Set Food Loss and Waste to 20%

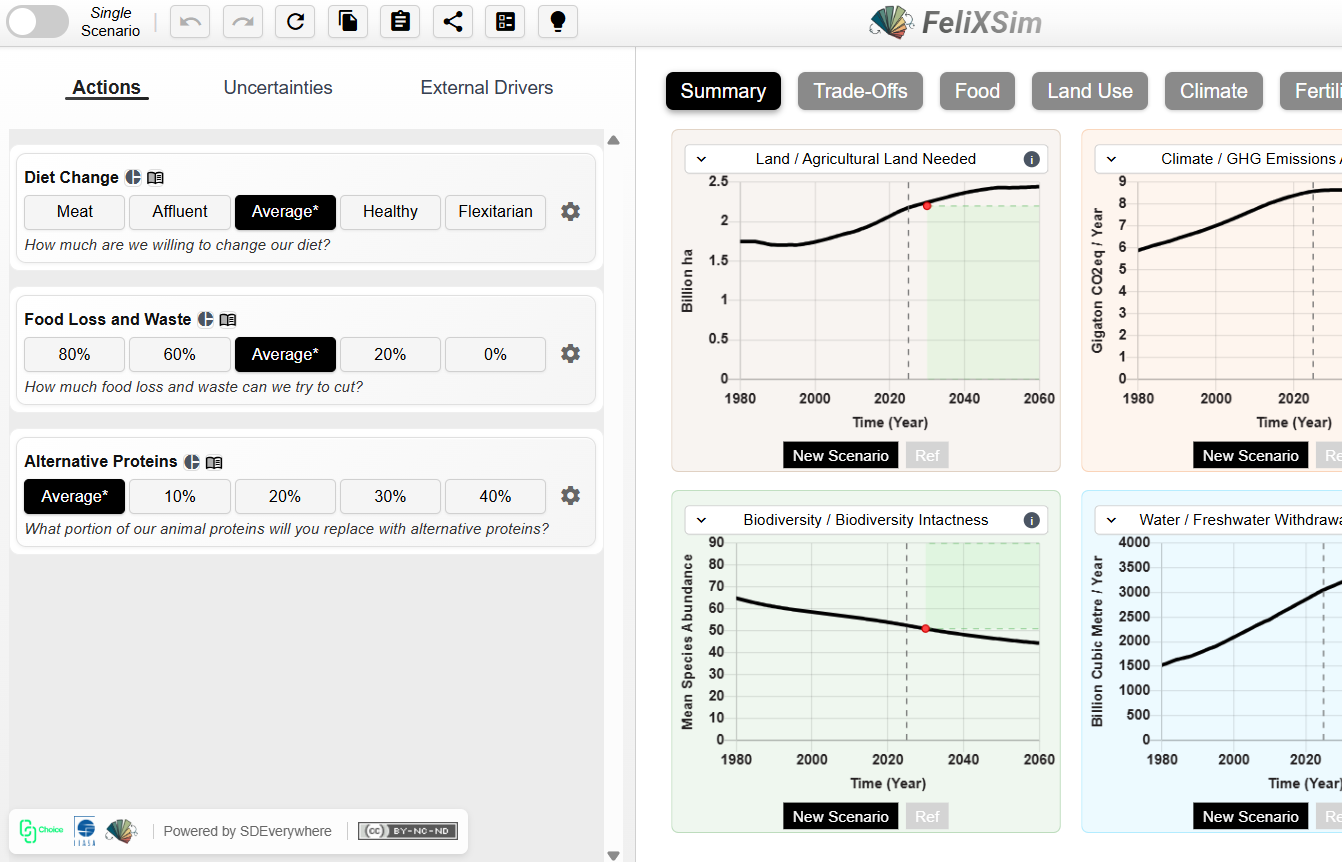pyautogui.click(x=390, y=354)
